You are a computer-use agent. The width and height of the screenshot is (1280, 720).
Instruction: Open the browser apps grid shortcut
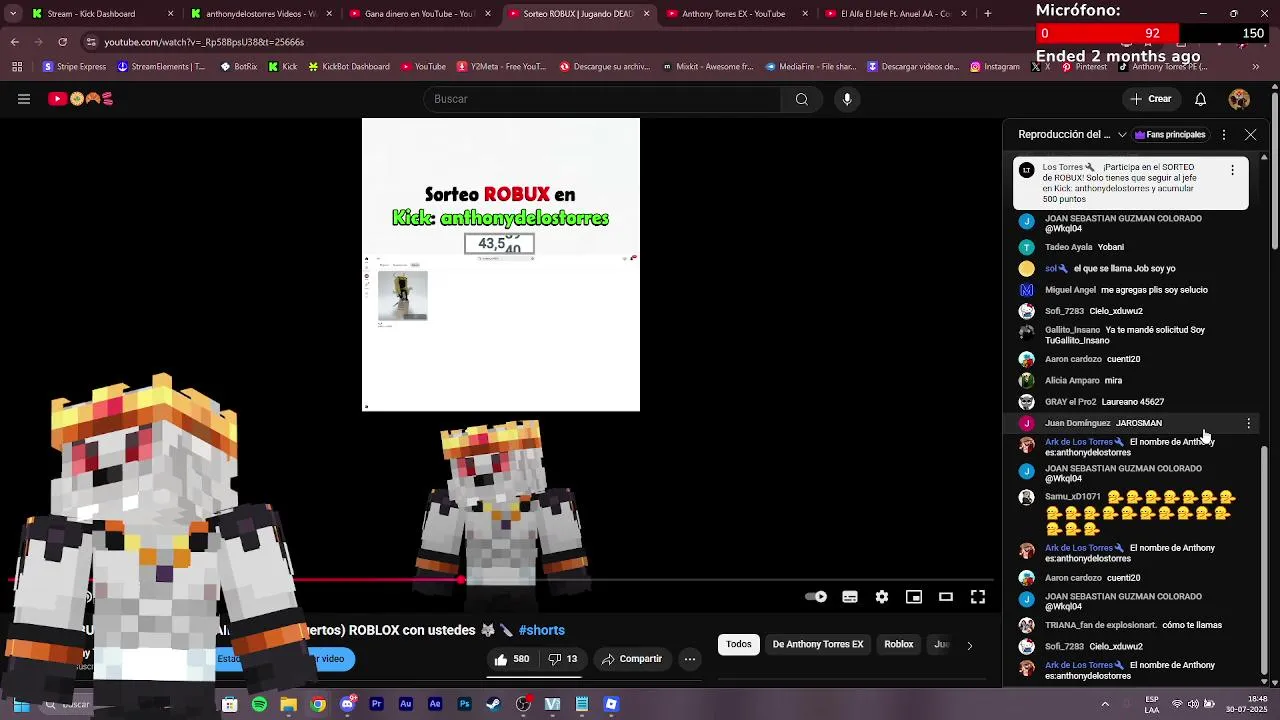[x=17, y=67]
